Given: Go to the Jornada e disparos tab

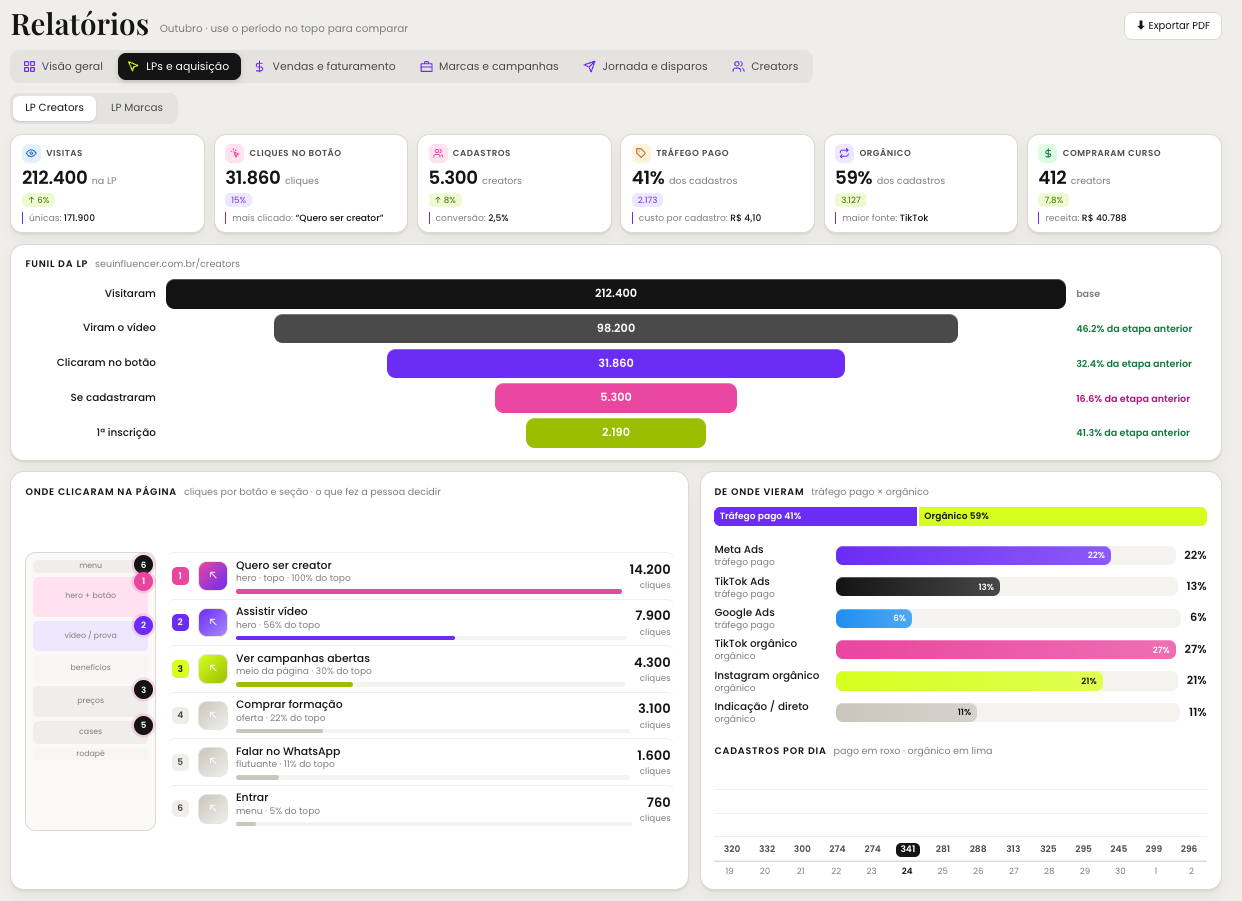Looking at the screenshot, I should point(646,67).
